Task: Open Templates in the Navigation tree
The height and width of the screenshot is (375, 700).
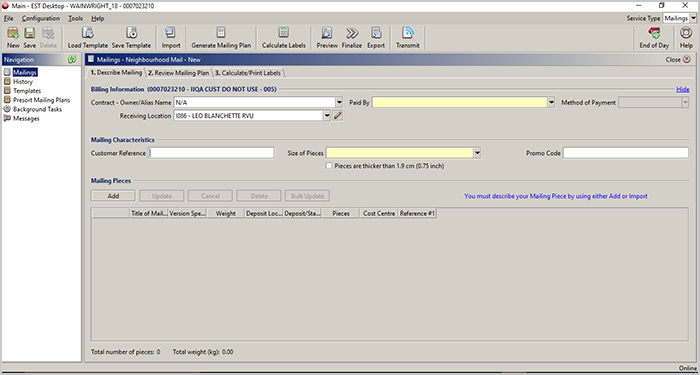Action: [27, 91]
